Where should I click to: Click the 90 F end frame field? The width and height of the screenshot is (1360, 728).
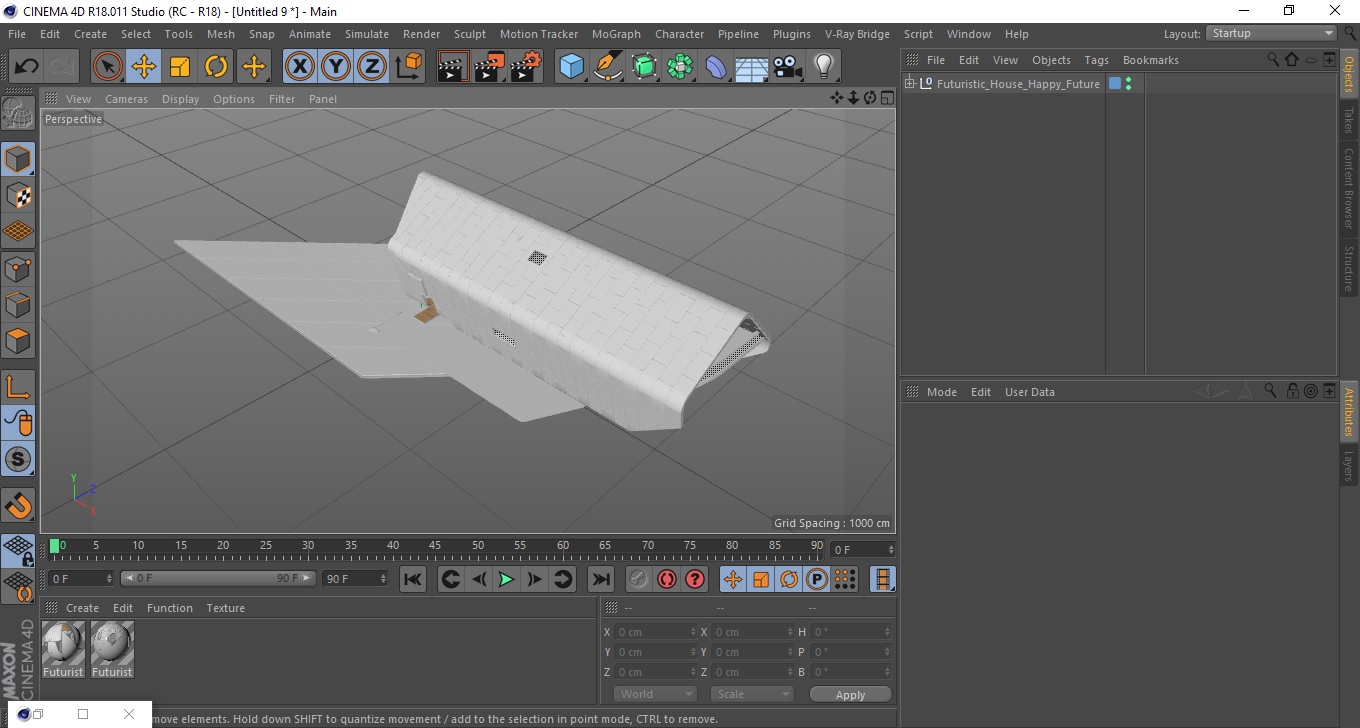(x=355, y=578)
